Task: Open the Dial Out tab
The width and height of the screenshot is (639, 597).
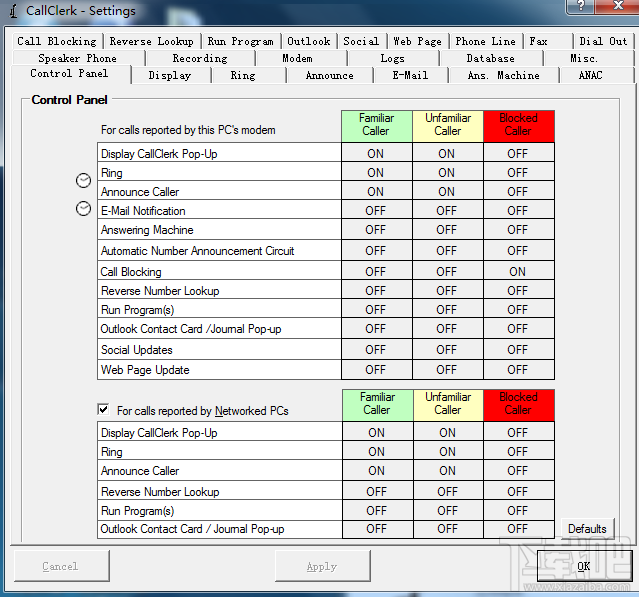Action: (x=603, y=41)
